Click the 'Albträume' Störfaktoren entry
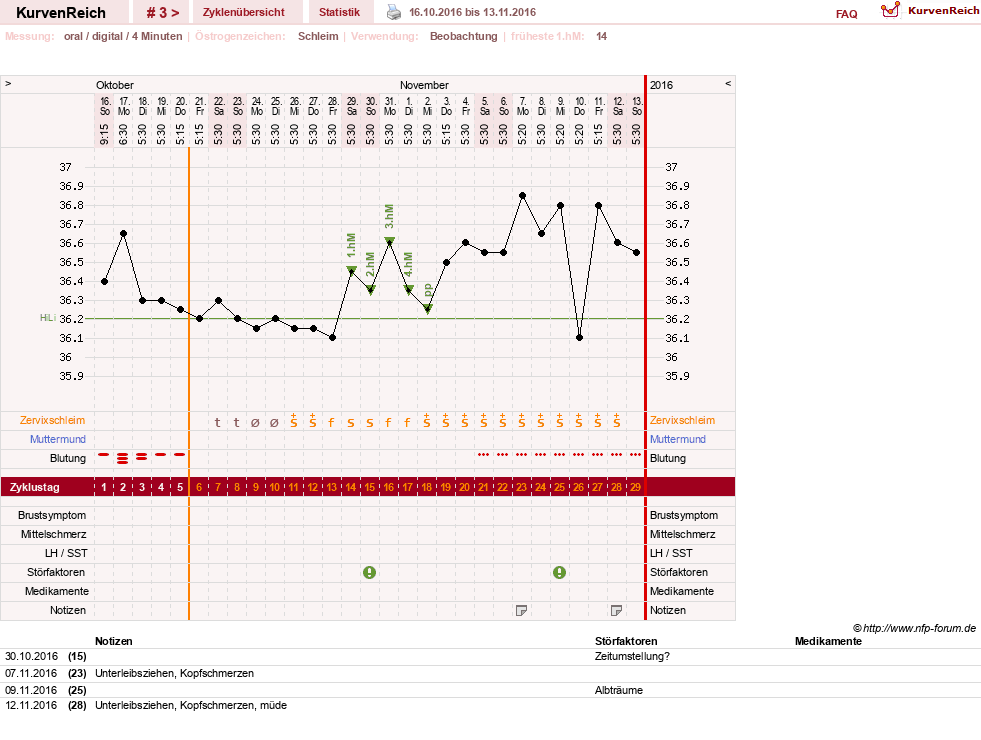The height and width of the screenshot is (740, 981). pos(619,690)
